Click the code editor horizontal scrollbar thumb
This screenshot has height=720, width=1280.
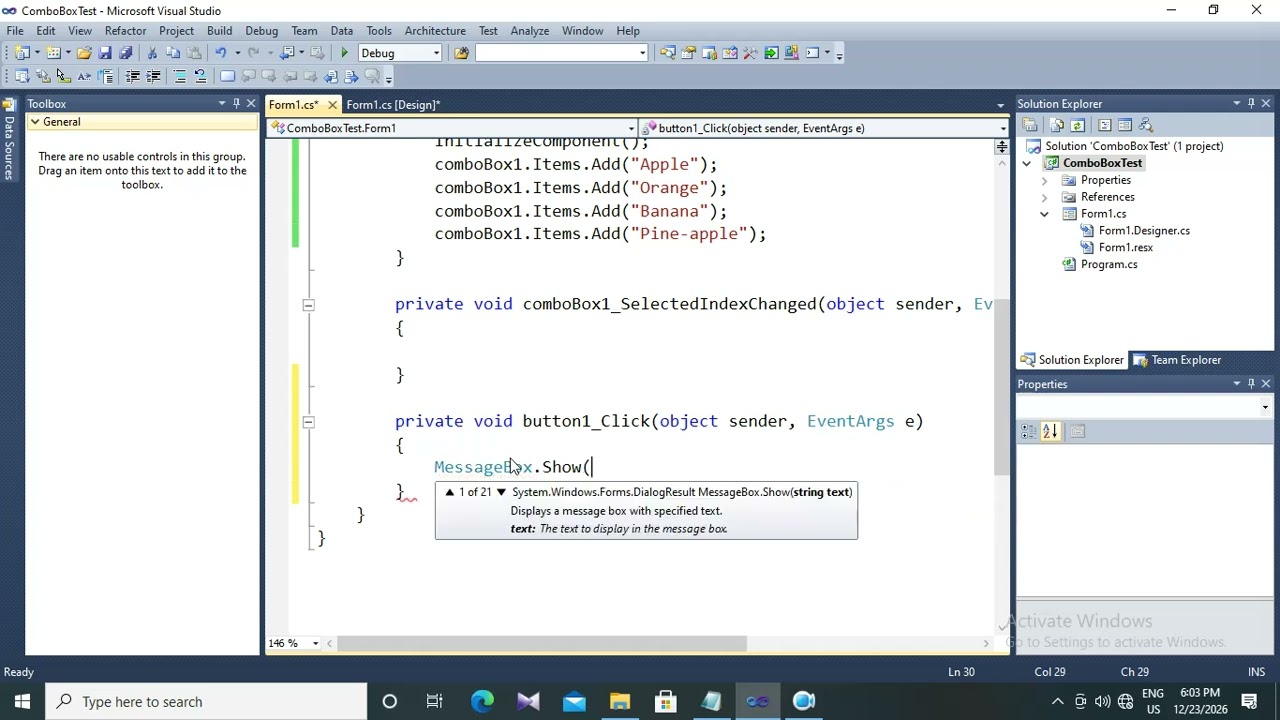[541, 643]
